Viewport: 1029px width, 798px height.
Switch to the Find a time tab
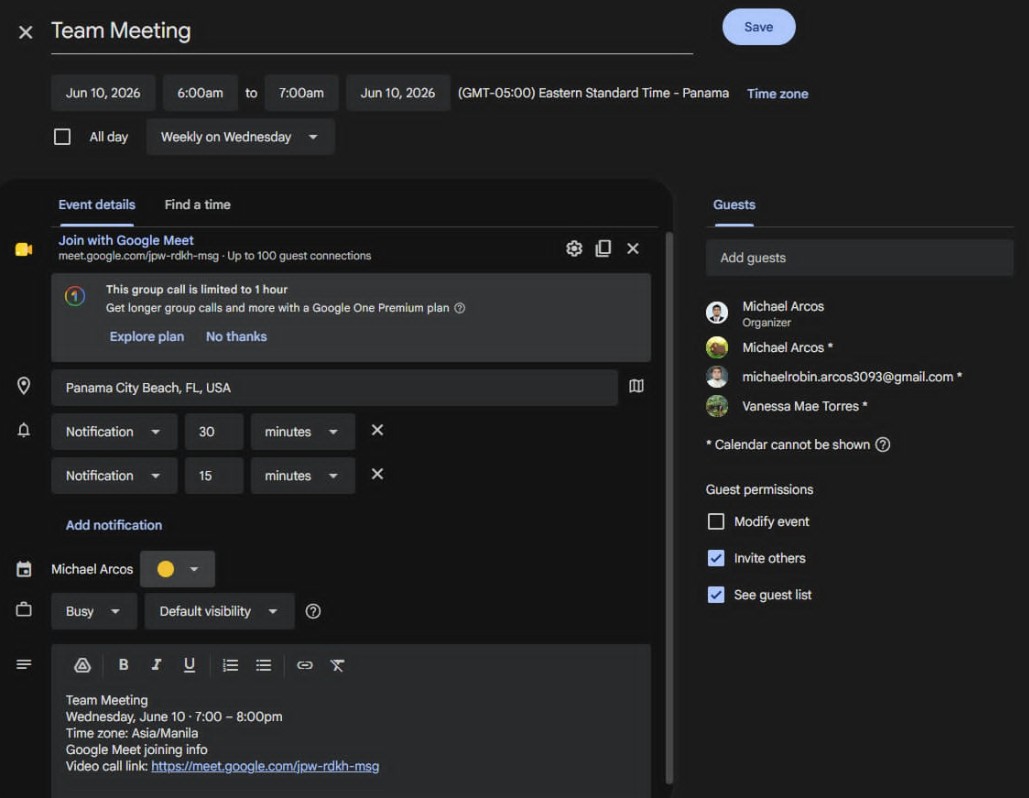tap(198, 205)
